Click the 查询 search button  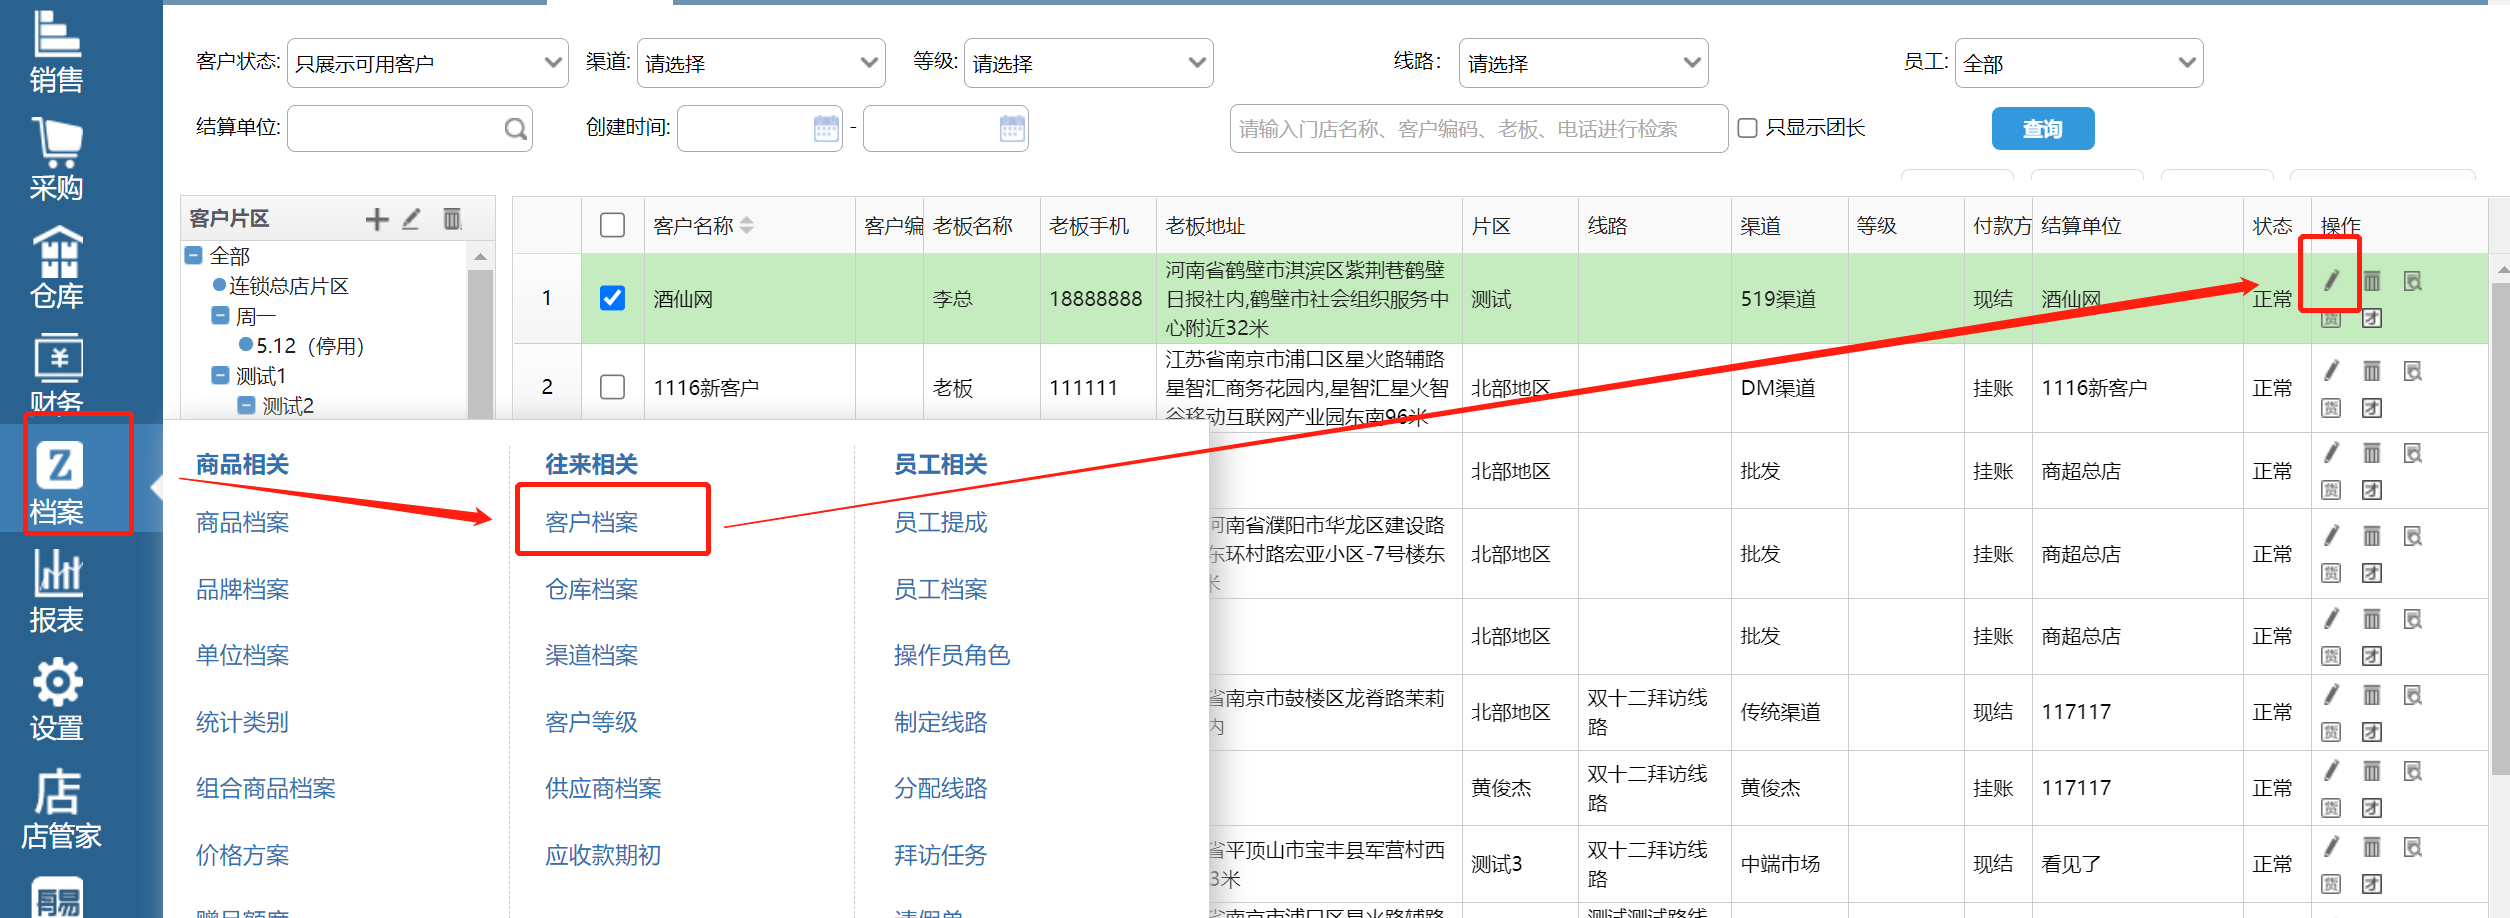coord(2043,128)
